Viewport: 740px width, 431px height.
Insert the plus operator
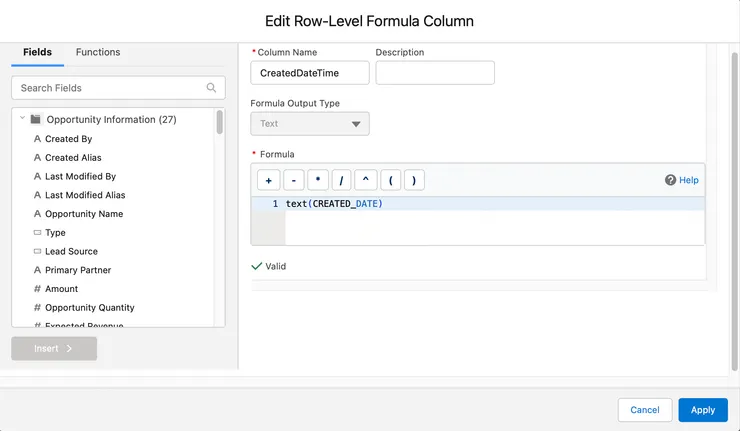269,180
